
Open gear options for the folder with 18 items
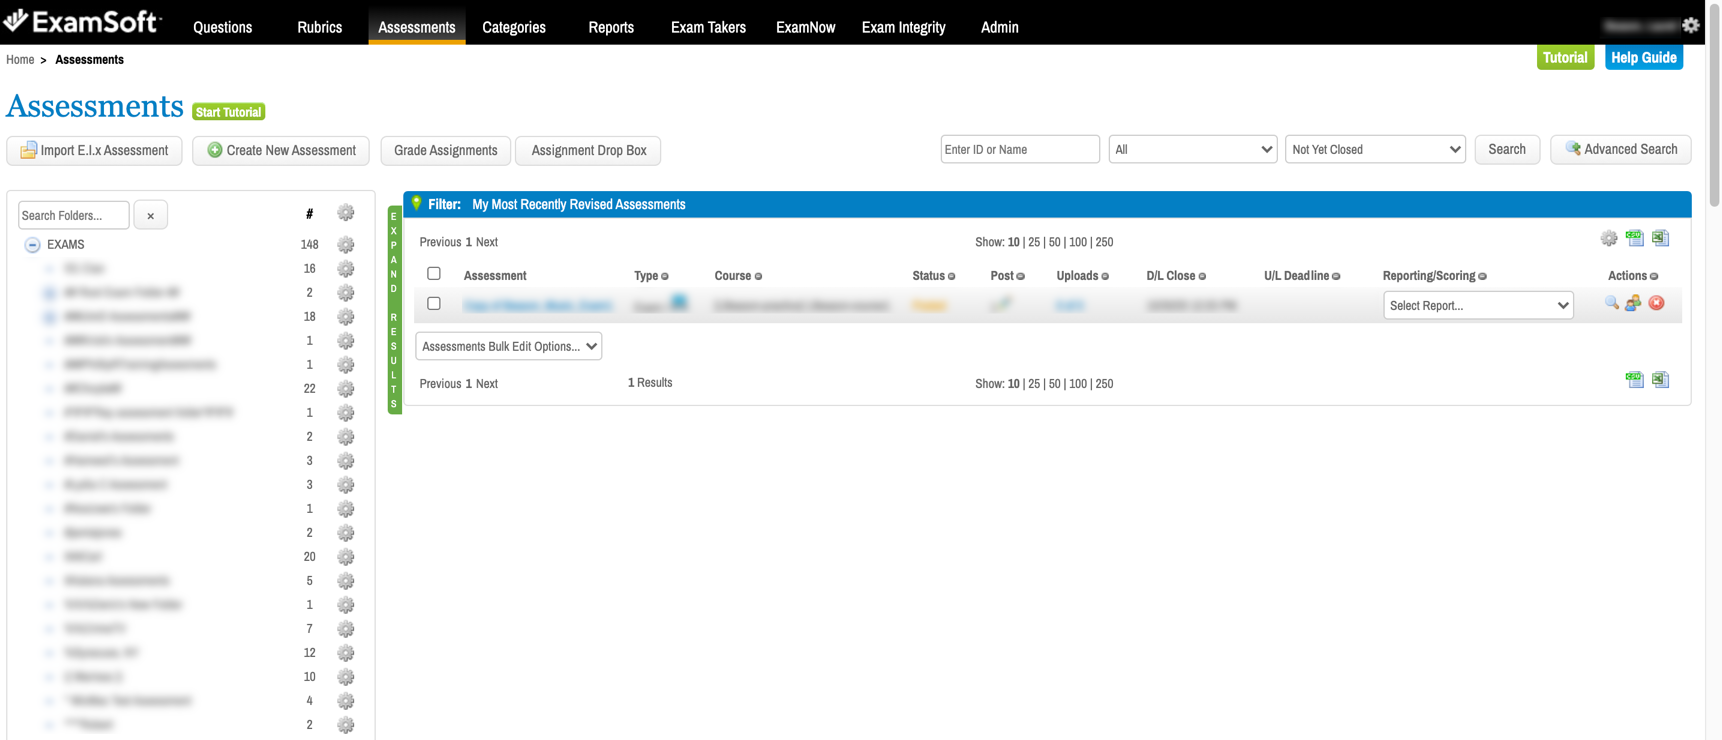346,317
